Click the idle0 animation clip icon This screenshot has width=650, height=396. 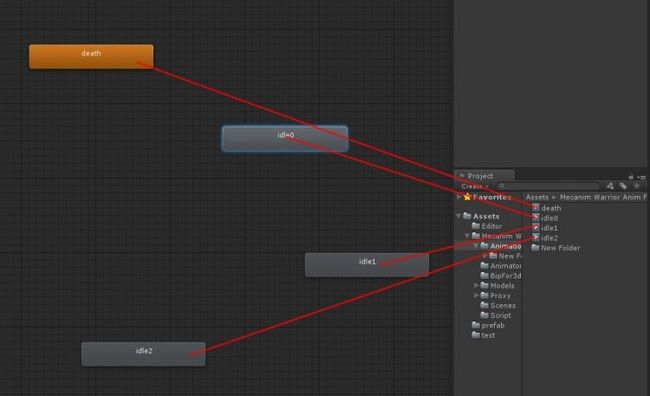click(536, 218)
